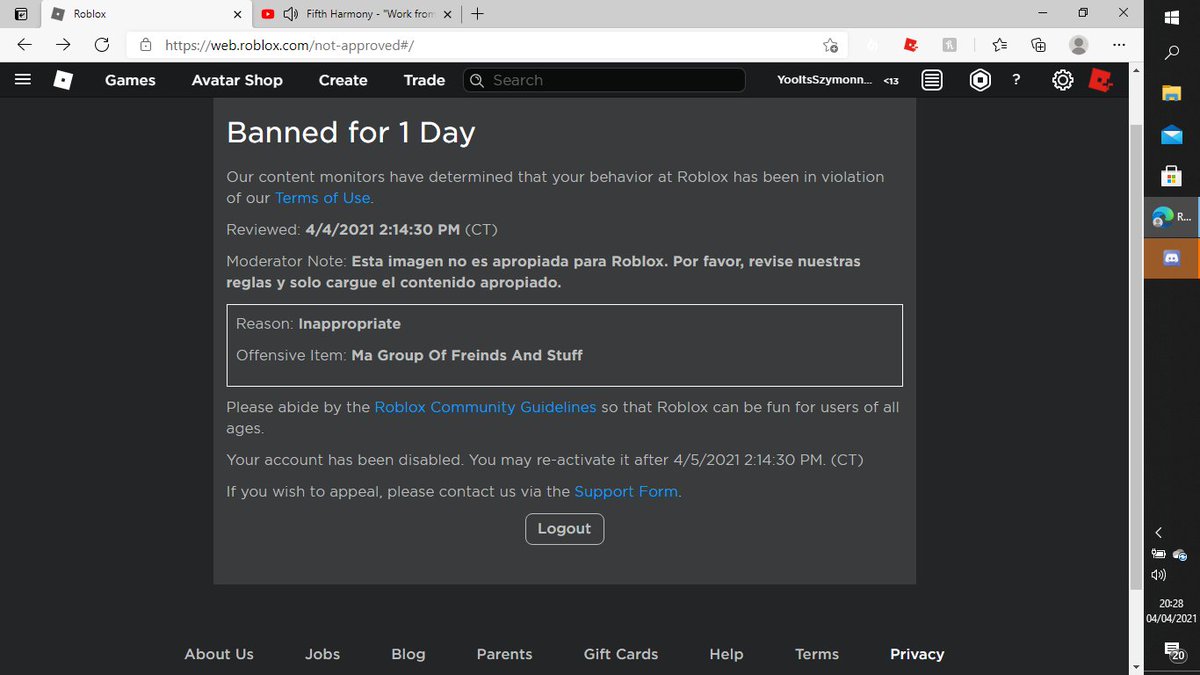Open Help footer link

pos(726,654)
